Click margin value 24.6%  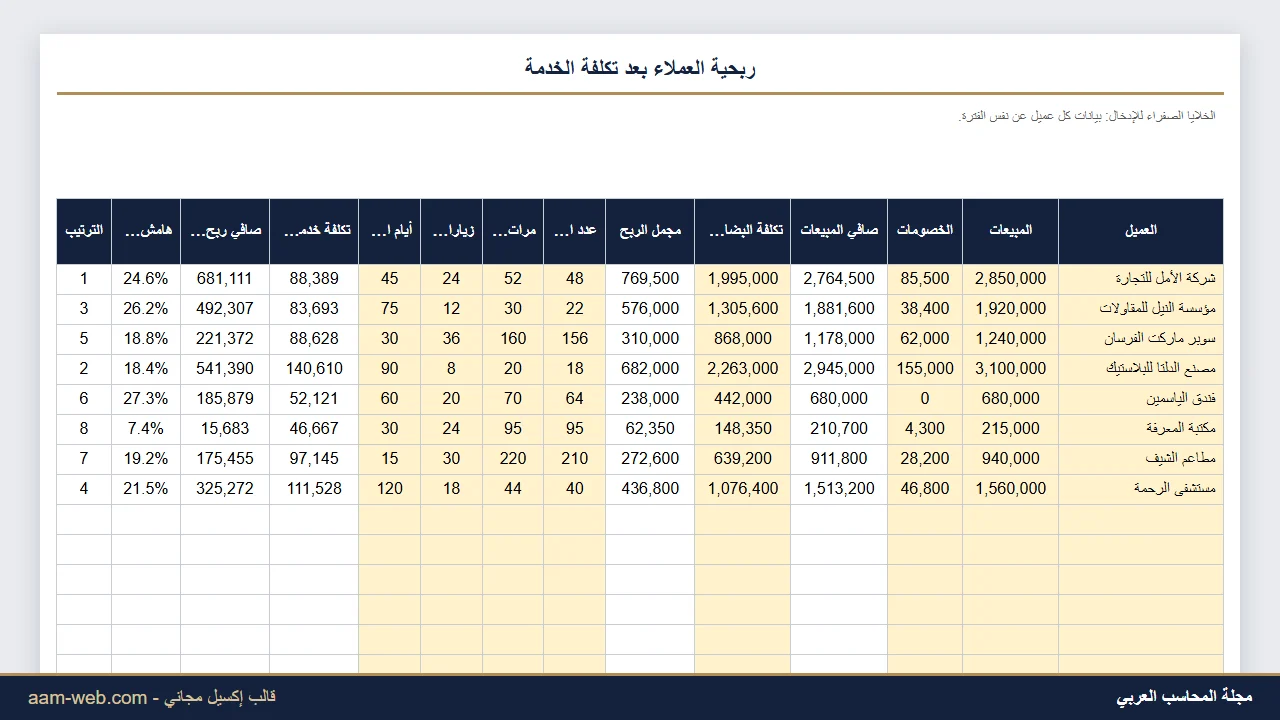[146, 279]
